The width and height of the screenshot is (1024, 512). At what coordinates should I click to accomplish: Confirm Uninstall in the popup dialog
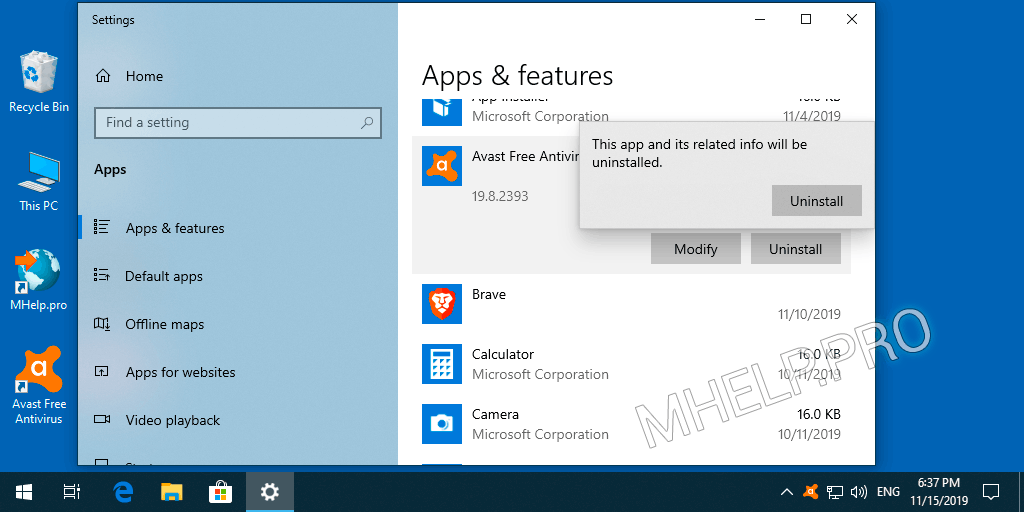[x=816, y=200]
